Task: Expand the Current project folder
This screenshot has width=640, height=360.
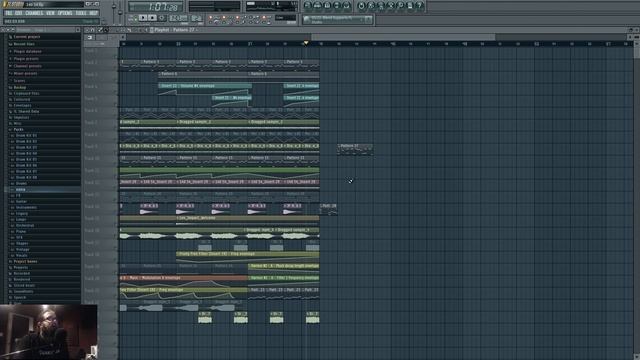Action: 27,37
